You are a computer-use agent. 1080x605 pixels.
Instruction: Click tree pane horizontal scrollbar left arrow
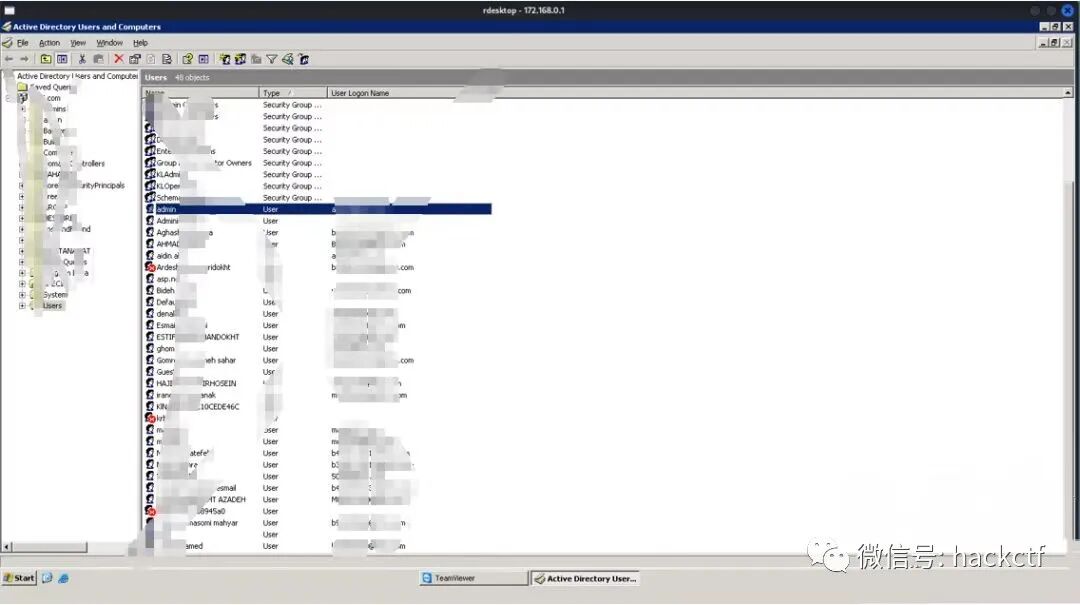click(7, 547)
